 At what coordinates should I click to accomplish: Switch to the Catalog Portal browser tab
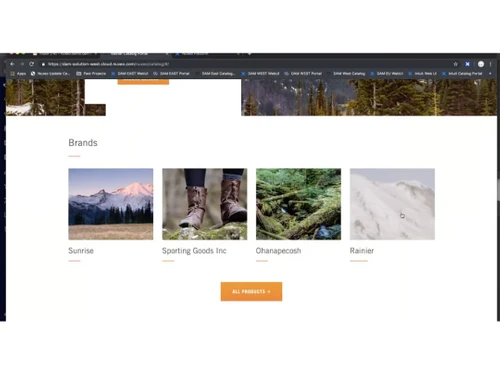pos(135,54)
